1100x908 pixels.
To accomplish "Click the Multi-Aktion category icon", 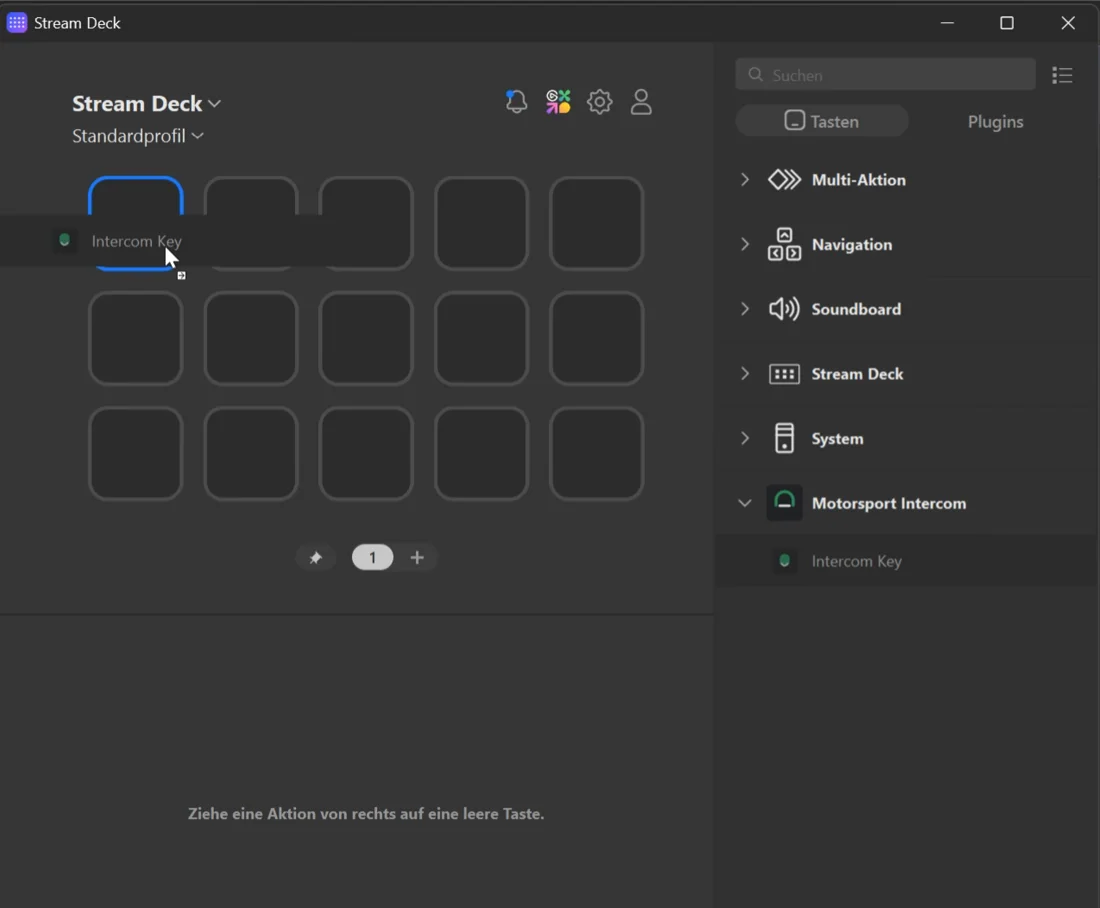I will [x=784, y=180].
